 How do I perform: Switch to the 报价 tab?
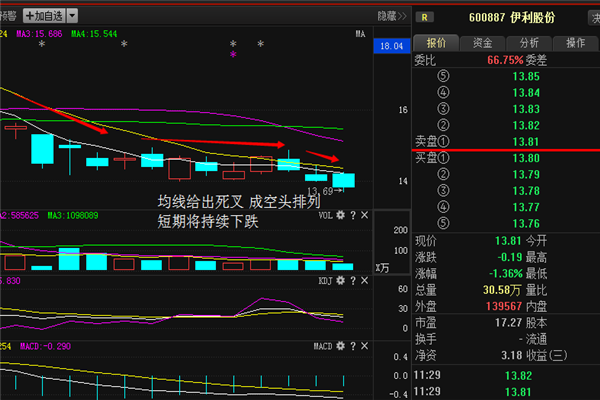point(437,43)
